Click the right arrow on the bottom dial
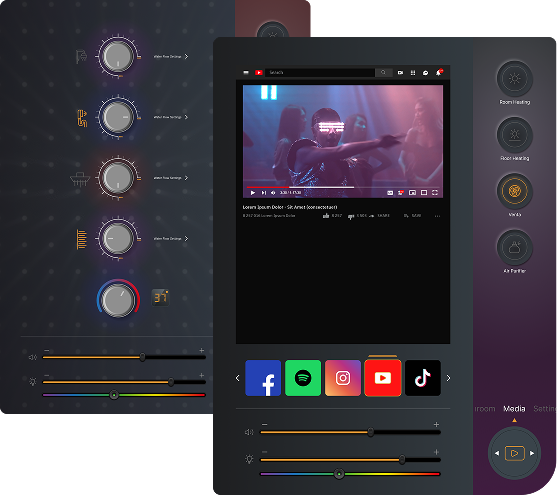 point(532,453)
